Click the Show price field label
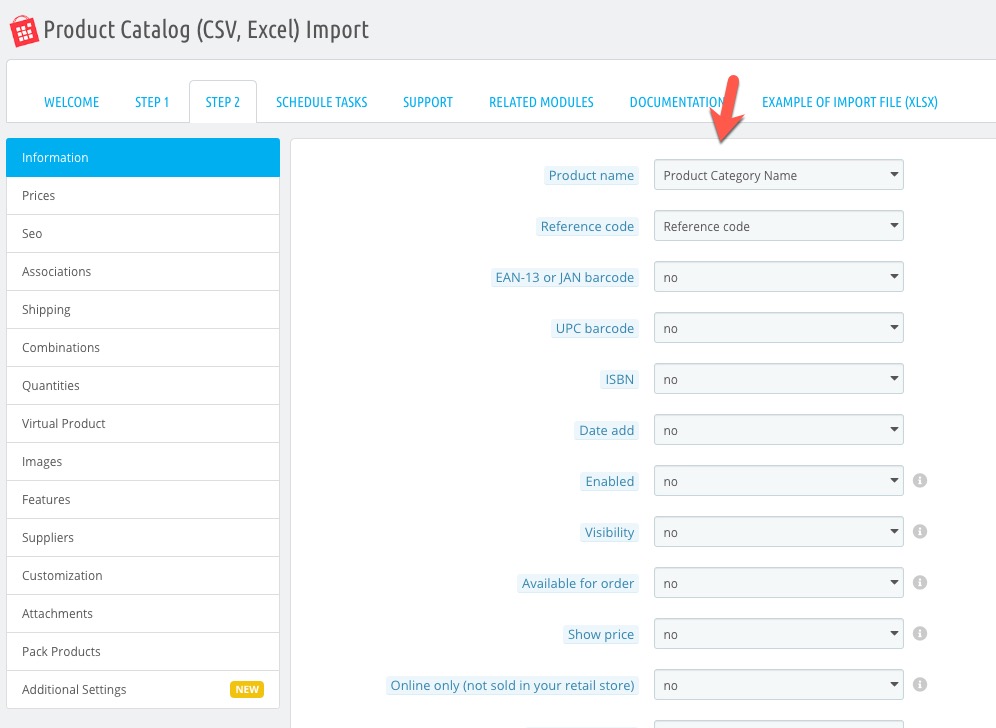The width and height of the screenshot is (996, 728). pyautogui.click(x=601, y=635)
